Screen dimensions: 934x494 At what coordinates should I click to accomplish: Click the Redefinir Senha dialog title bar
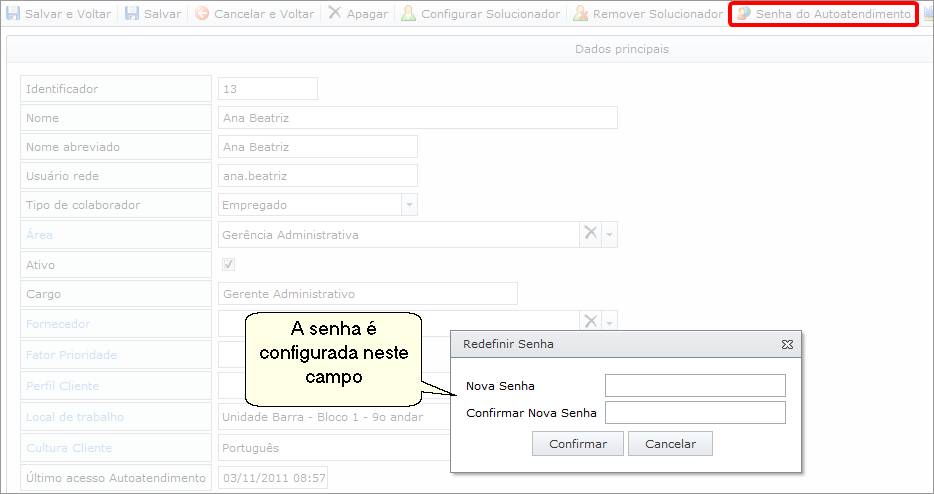tap(625, 344)
